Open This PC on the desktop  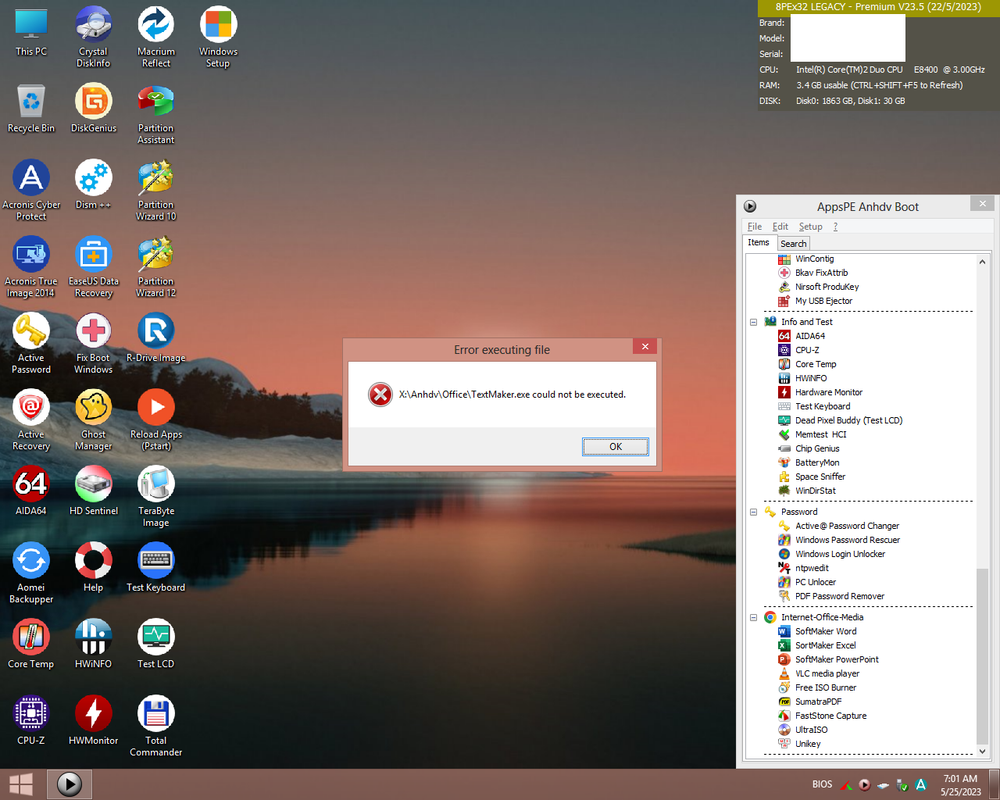(x=31, y=31)
